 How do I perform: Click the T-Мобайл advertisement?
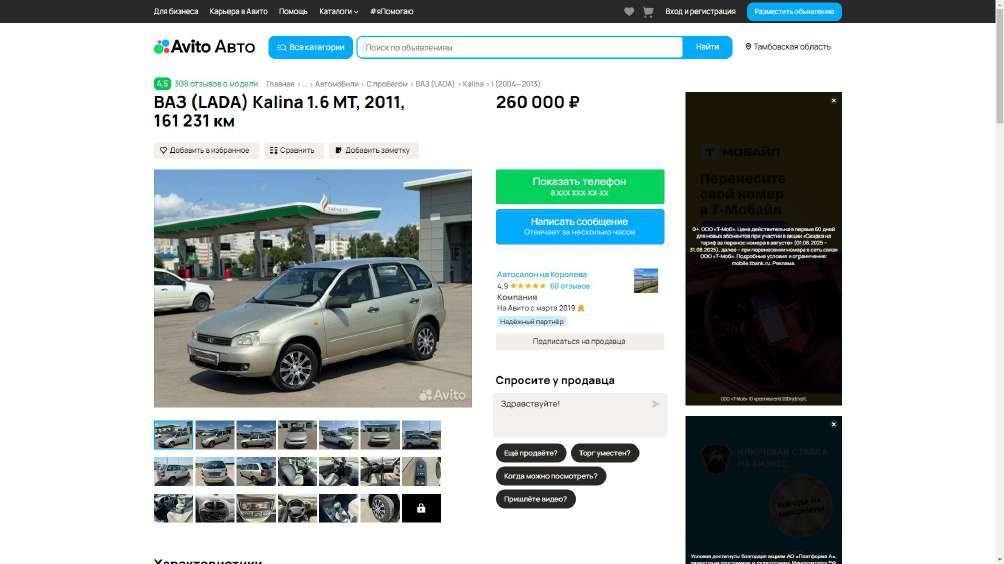(x=763, y=248)
